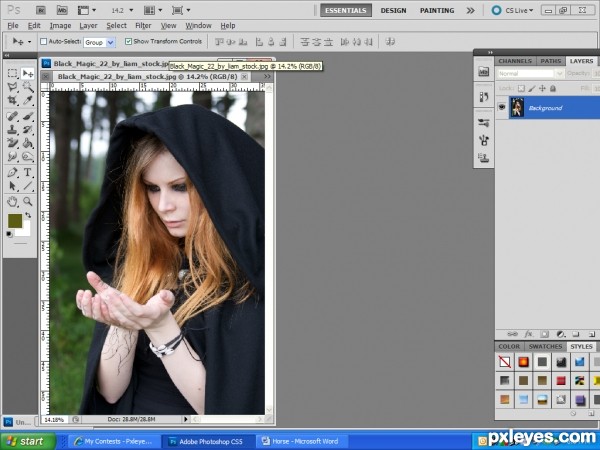Add layer mask in Layers panel
The image size is (600, 450).
(x=545, y=334)
